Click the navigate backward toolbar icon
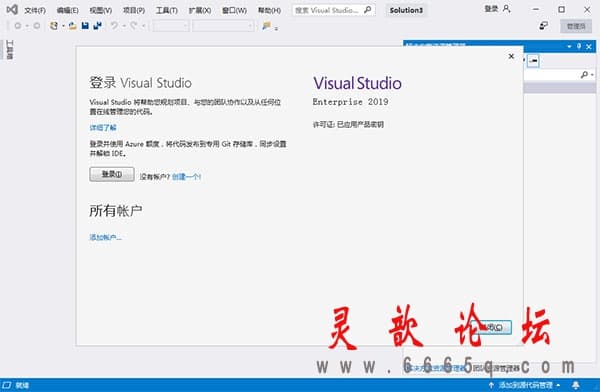Viewport: 600px width, 392px height. [18, 26]
